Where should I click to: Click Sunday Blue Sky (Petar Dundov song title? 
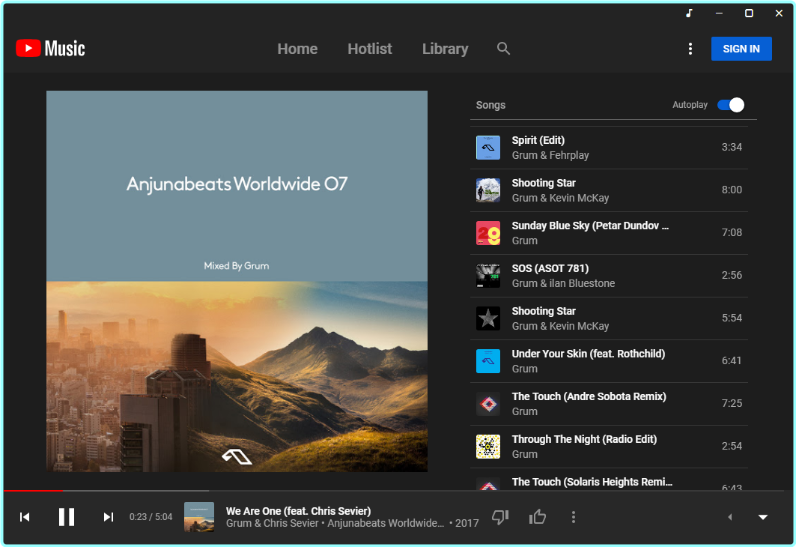coord(590,226)
